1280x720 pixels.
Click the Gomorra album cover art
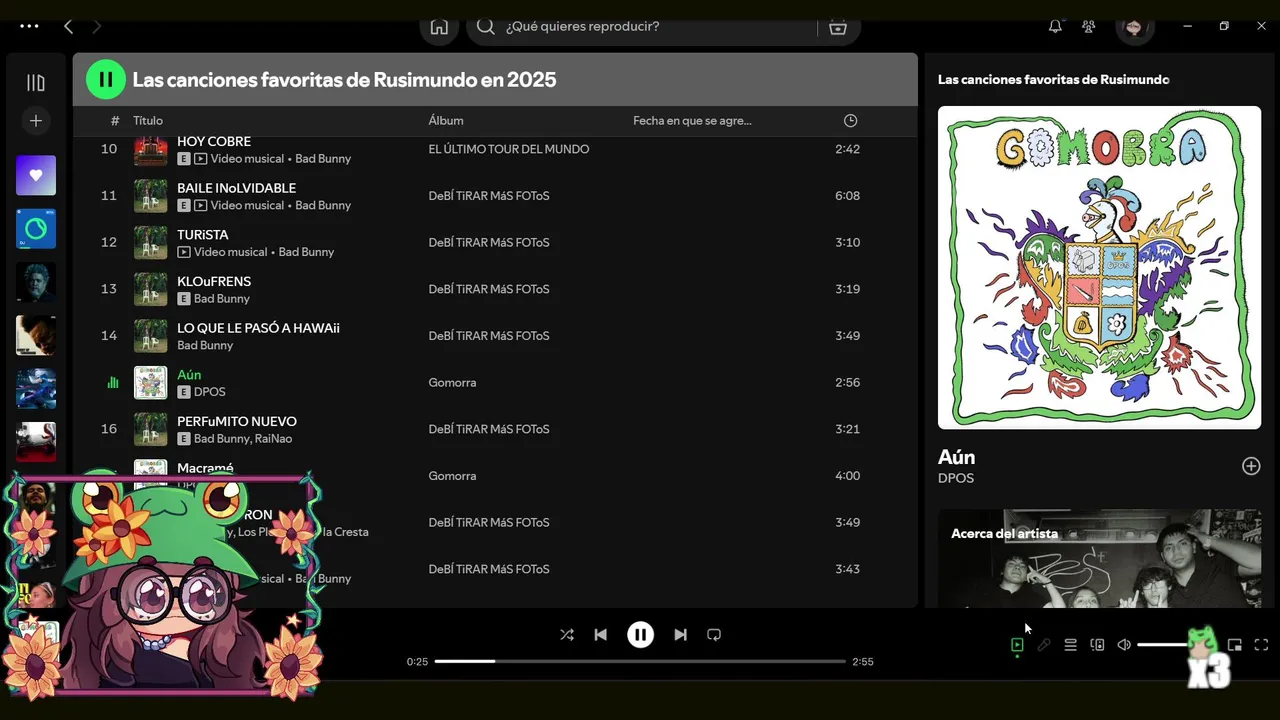point(1099,267)
